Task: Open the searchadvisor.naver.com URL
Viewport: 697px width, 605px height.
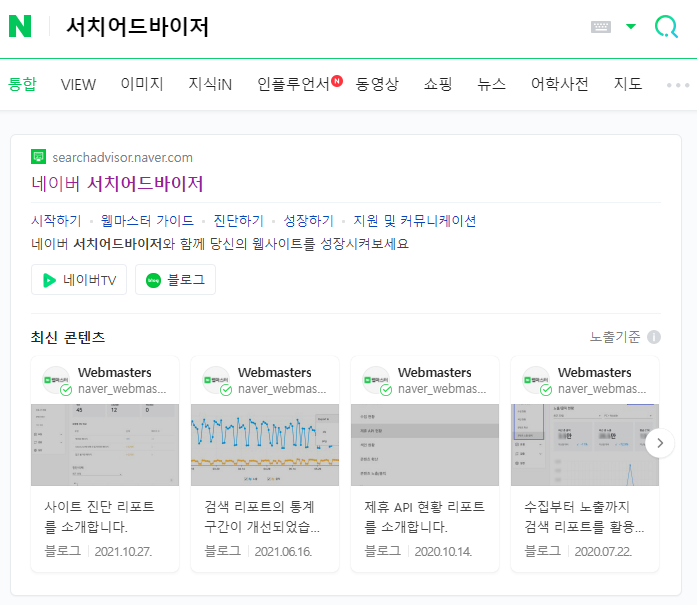Action: click(x=122, y=157)
